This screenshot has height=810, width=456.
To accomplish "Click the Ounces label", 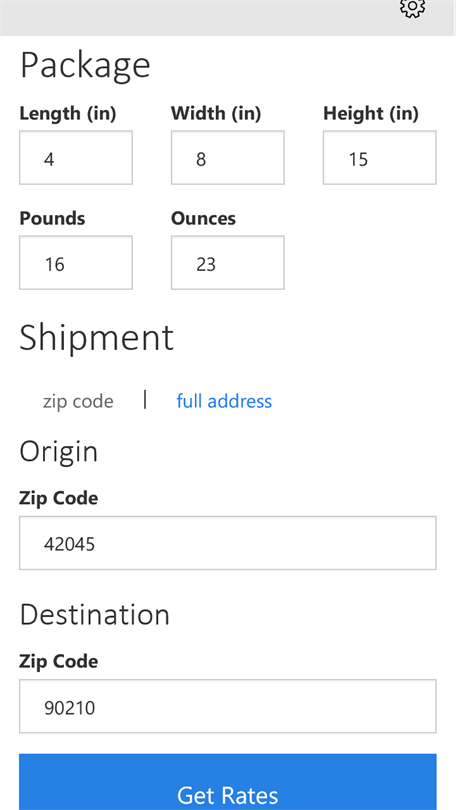I will point(203,219).
